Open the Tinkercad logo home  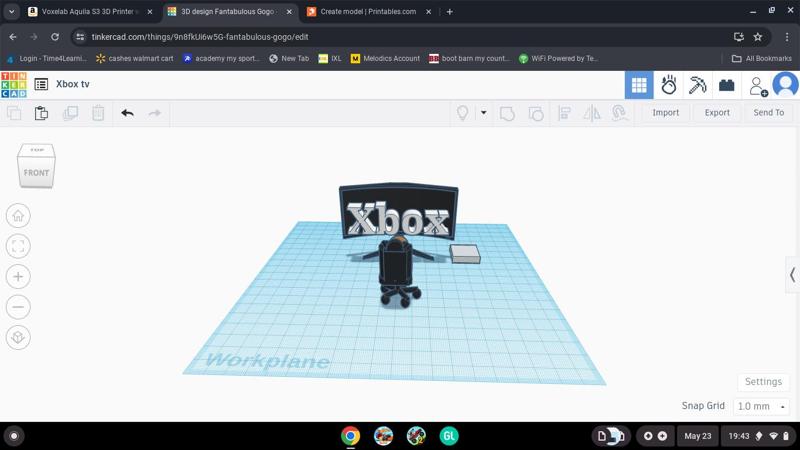pos(14,85)
